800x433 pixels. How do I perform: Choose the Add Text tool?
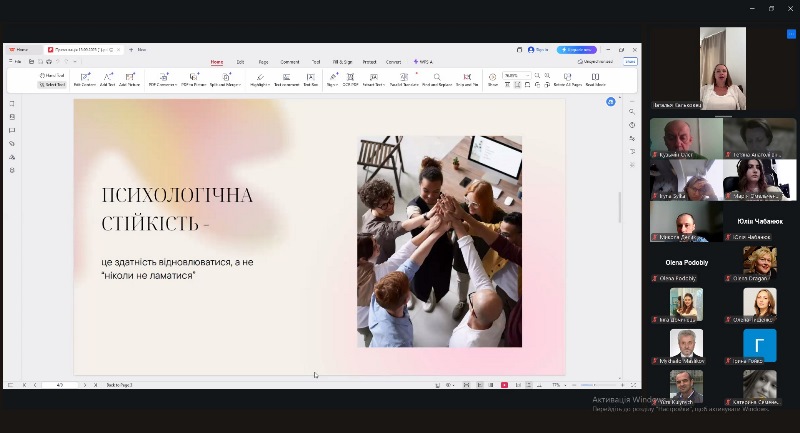[x=107, y=79]
